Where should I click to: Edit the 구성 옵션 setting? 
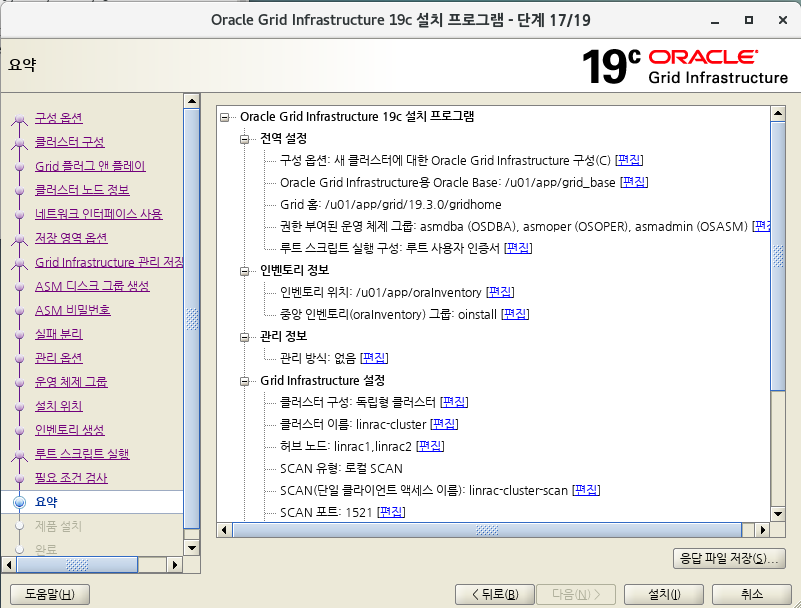[x=629, y=160]
